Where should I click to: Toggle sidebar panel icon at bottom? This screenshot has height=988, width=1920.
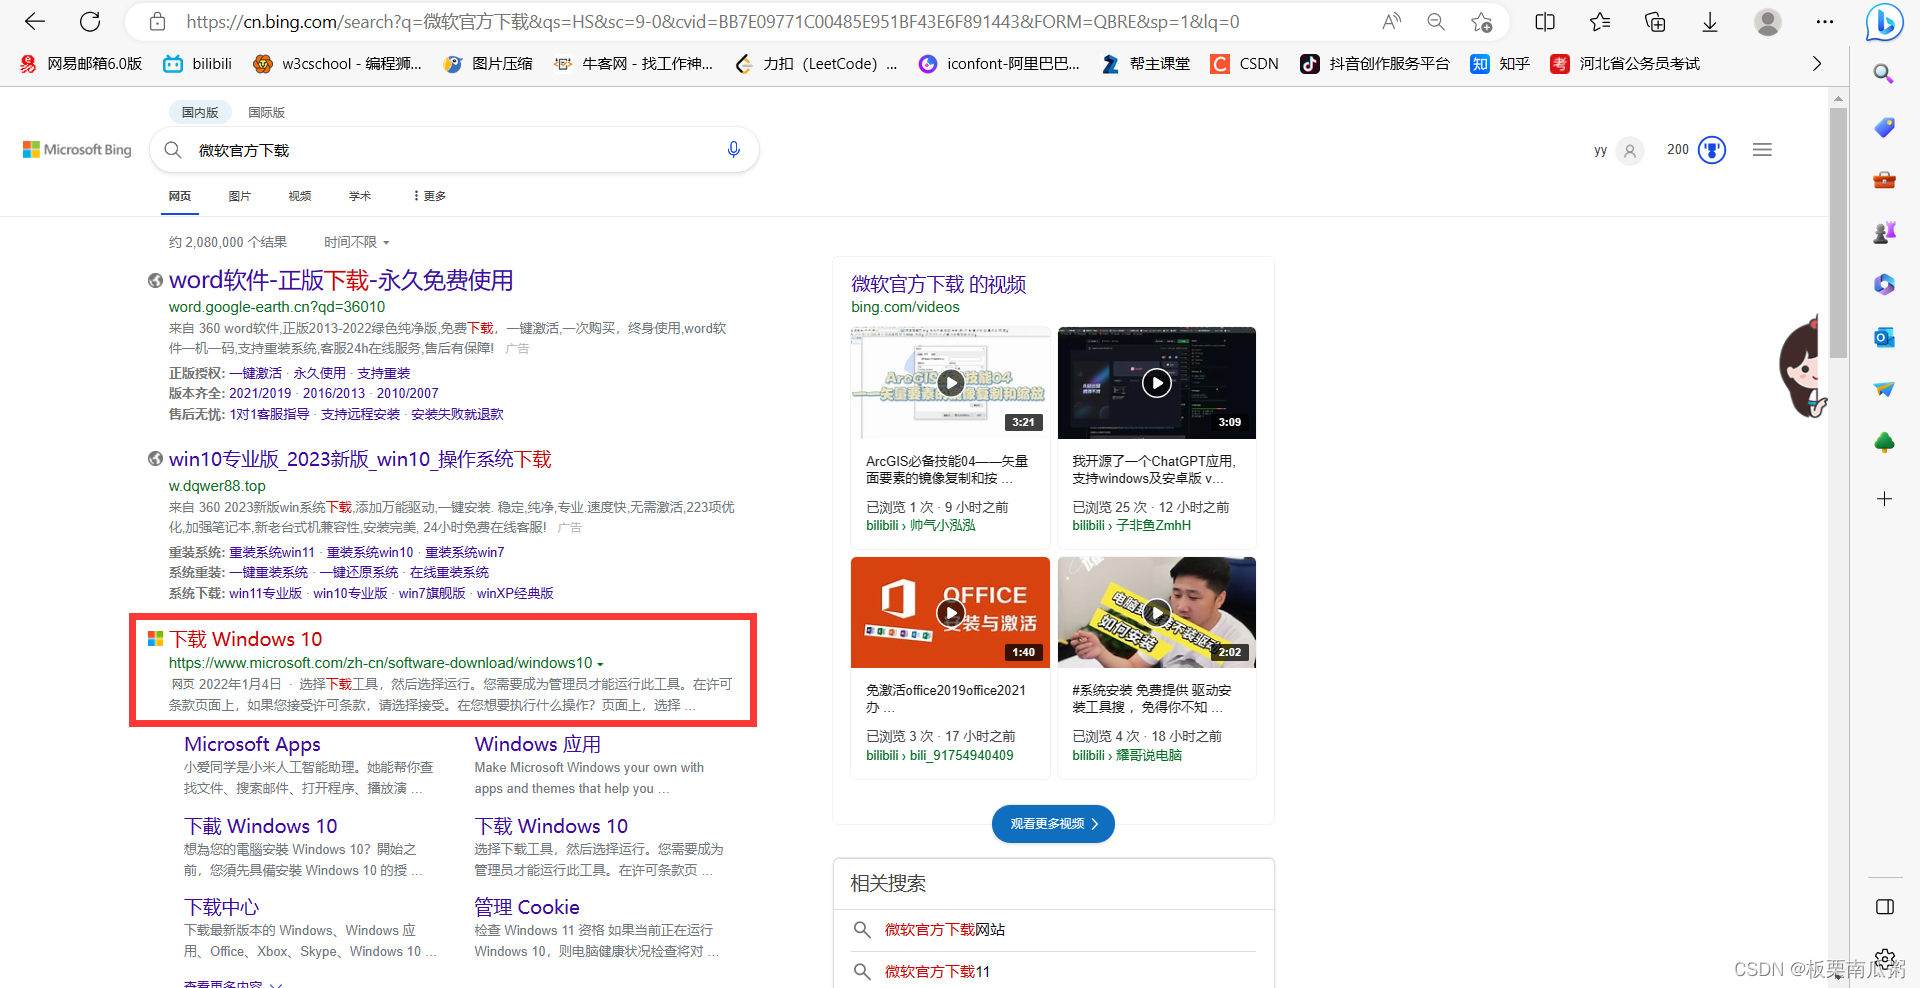(1884, 907)
